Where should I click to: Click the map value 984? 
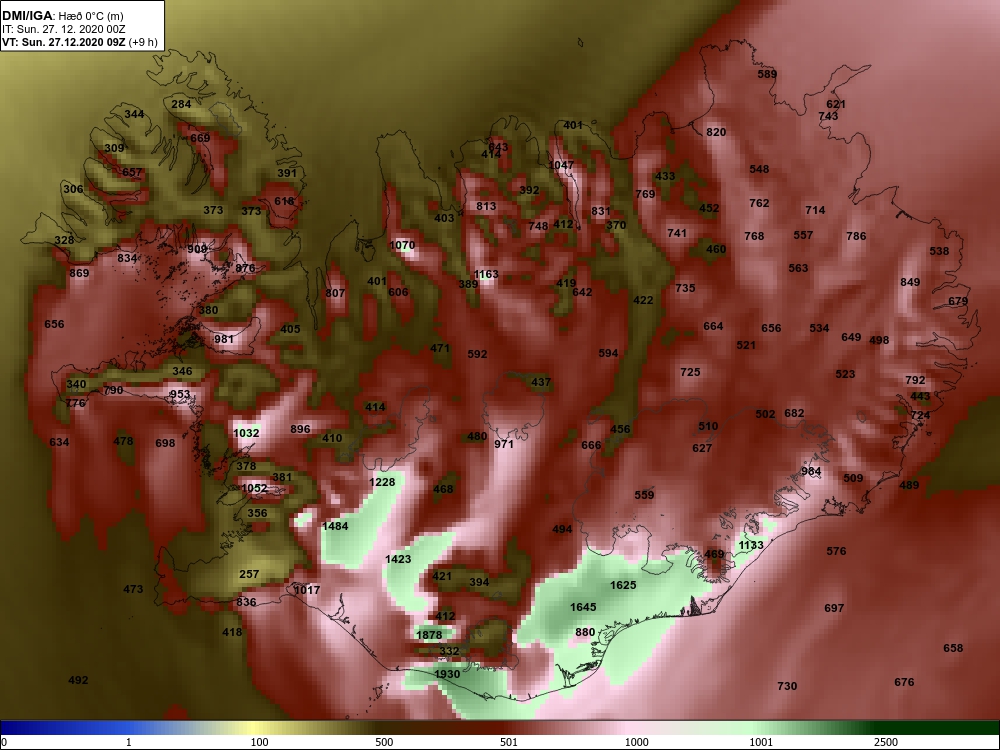coord(811,471)
